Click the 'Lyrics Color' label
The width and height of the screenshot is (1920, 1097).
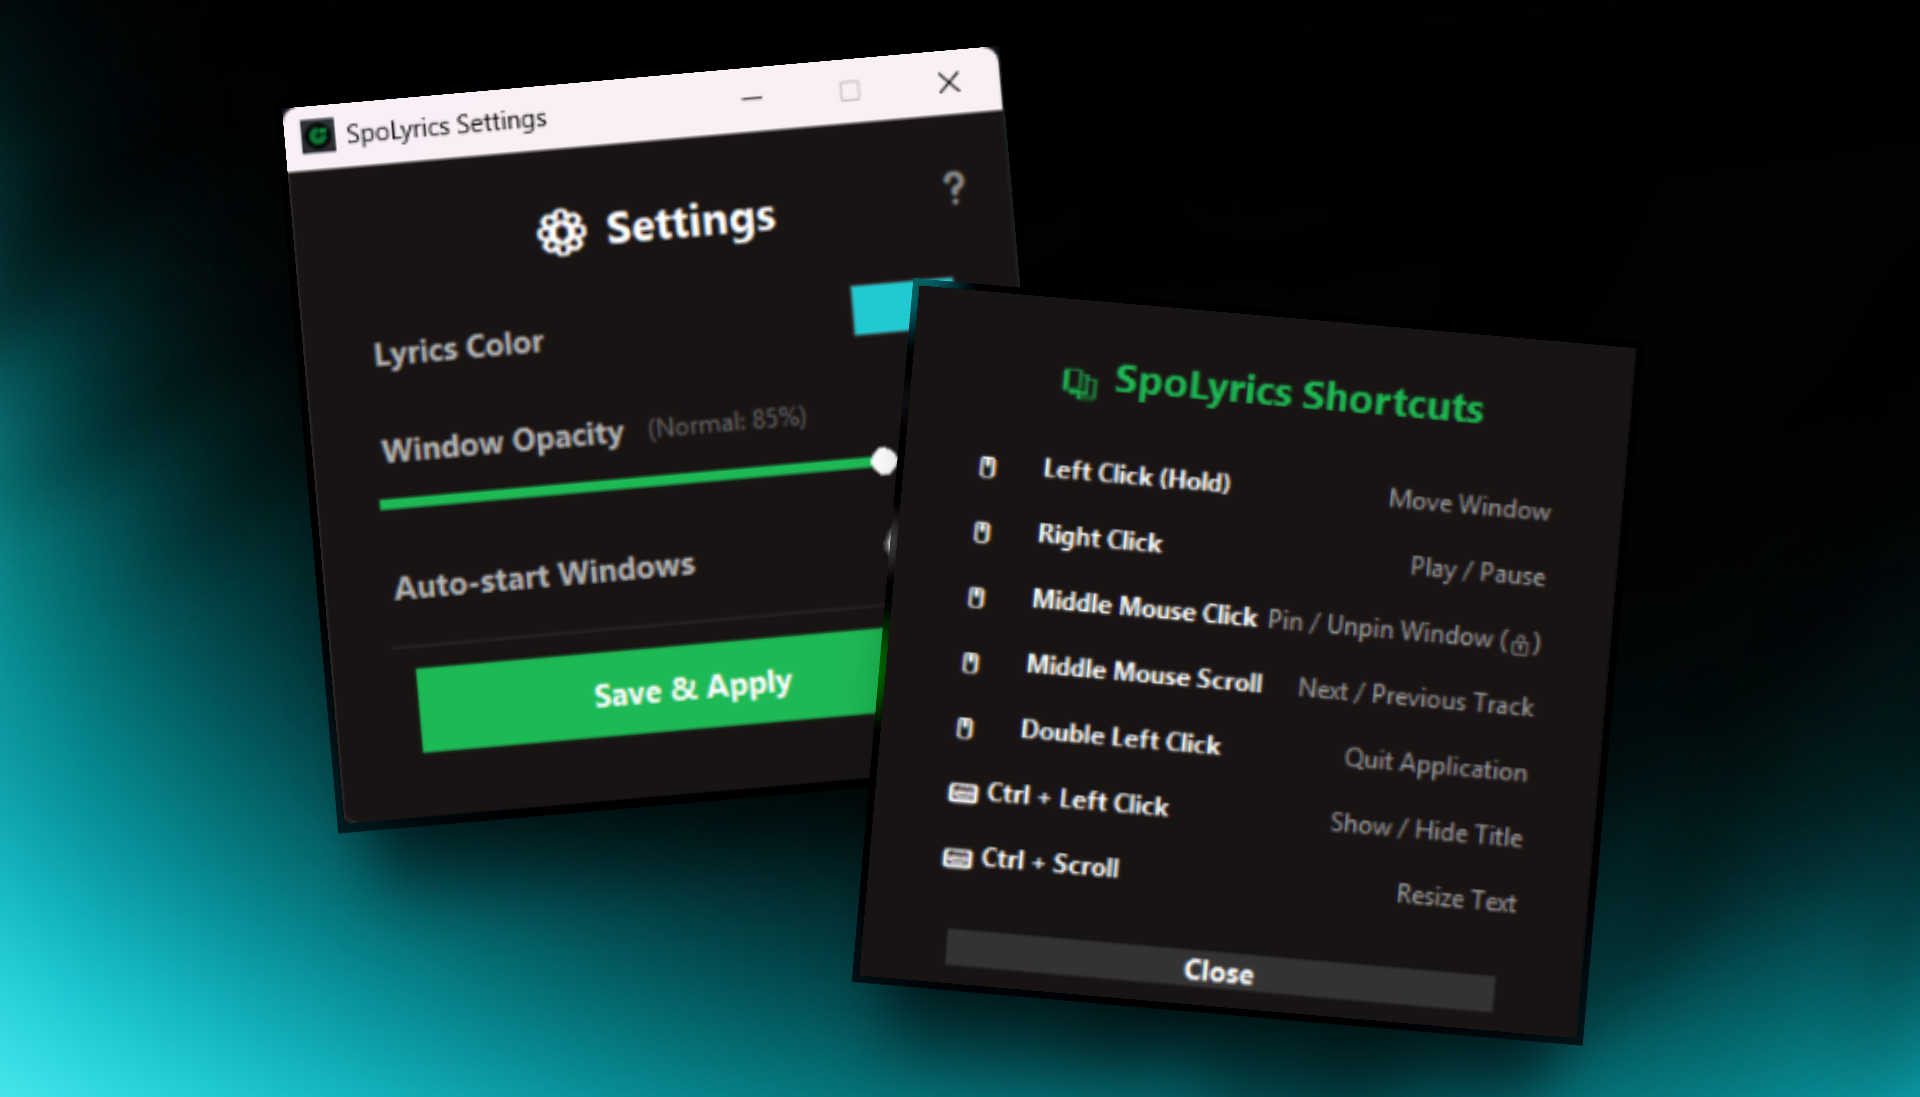click(x=458, y=349)
